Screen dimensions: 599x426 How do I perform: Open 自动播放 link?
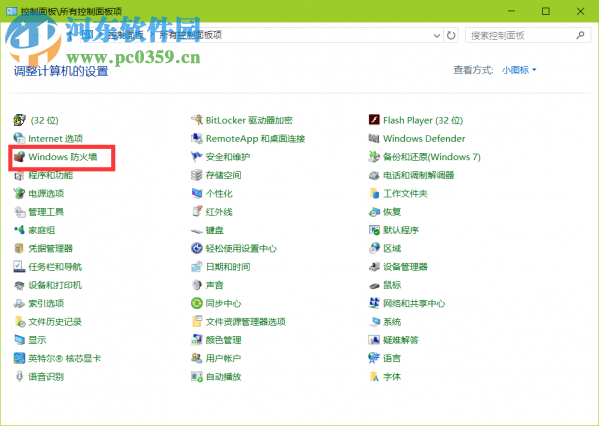click(223, 376)
